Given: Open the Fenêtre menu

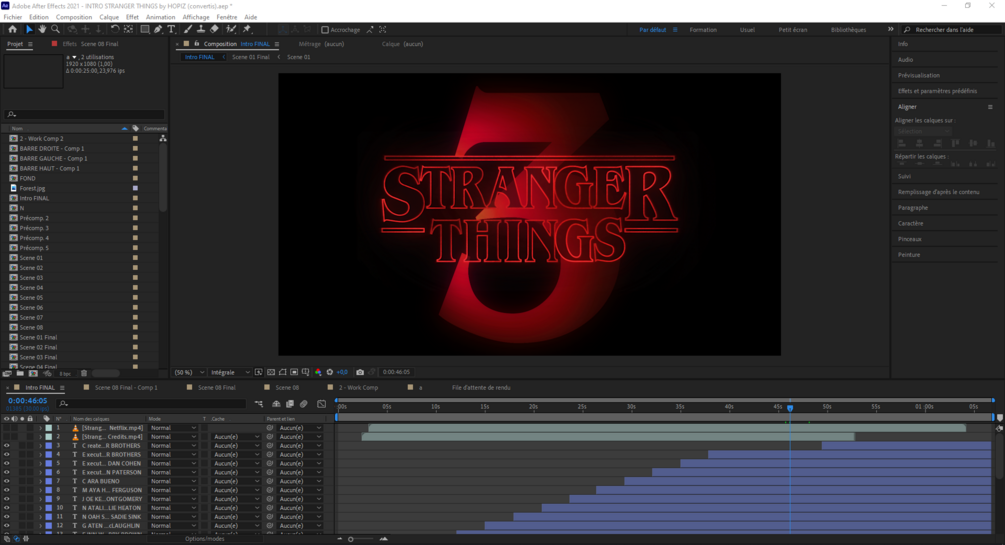Looking at the screenshot, I should coord(227,17).
